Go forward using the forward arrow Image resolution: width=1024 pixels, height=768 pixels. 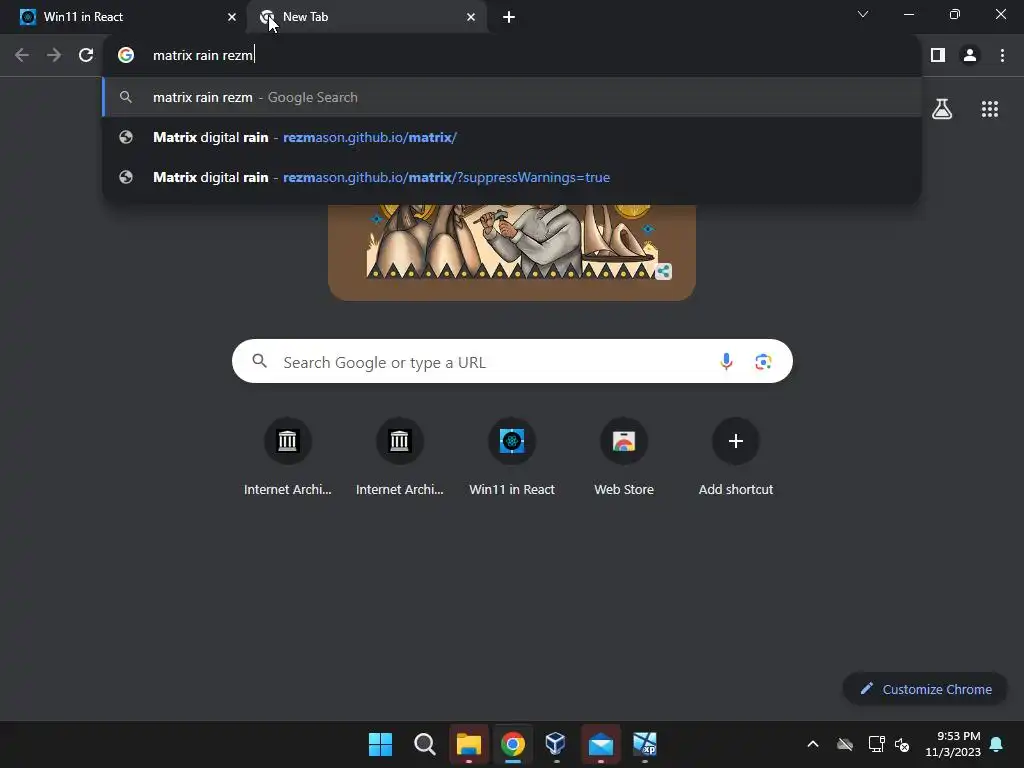point(54,55)
